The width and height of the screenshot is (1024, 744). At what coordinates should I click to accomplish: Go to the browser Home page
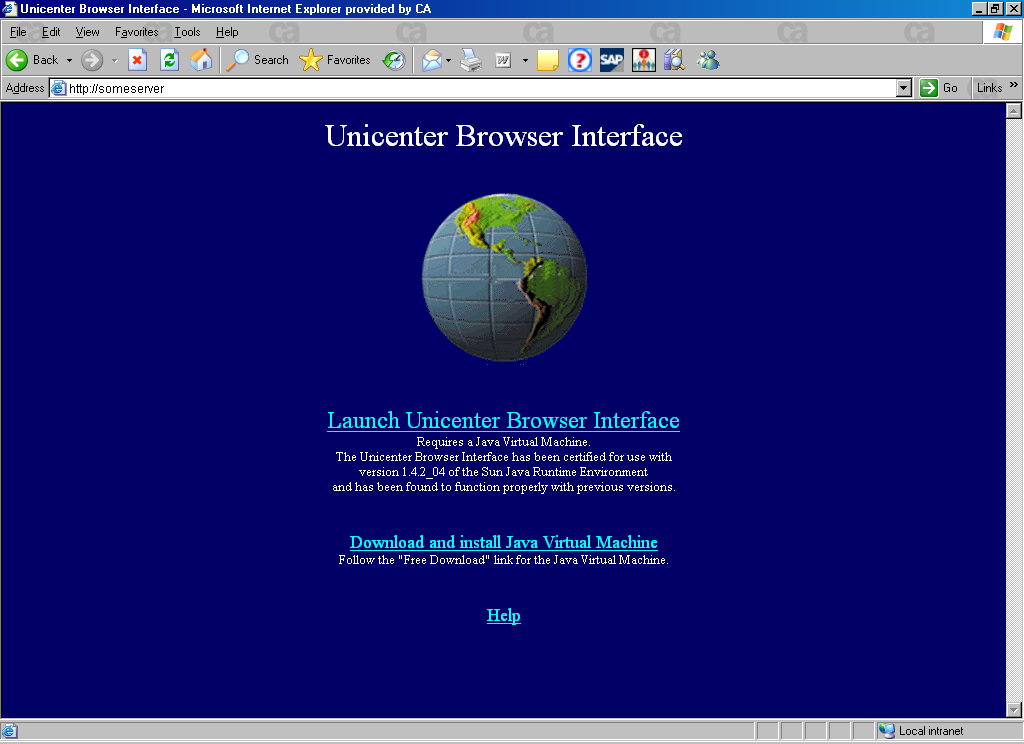click(201, 60)
